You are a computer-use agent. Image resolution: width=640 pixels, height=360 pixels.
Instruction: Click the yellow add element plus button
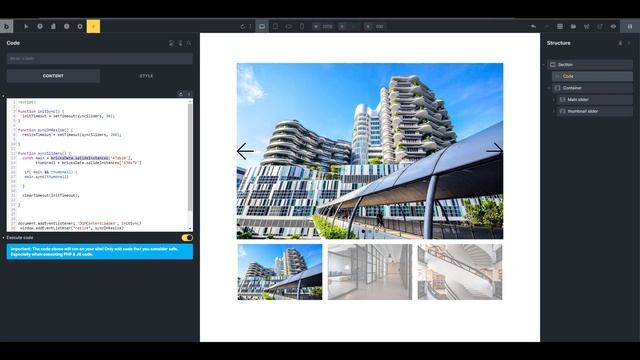tap(93, 27)
